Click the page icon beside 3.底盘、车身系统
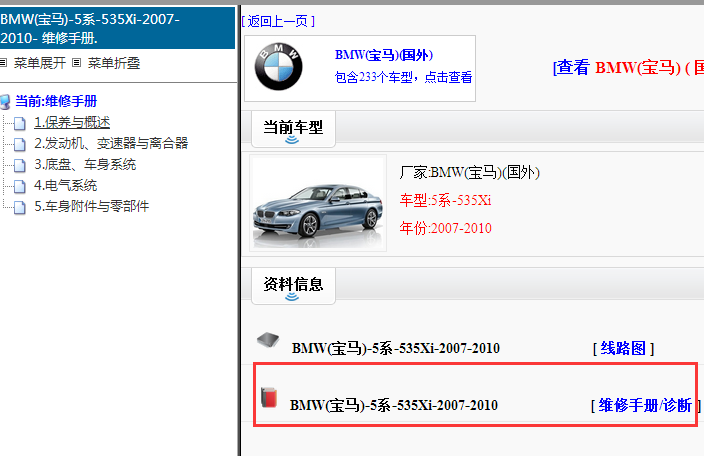 click(19, 165)
